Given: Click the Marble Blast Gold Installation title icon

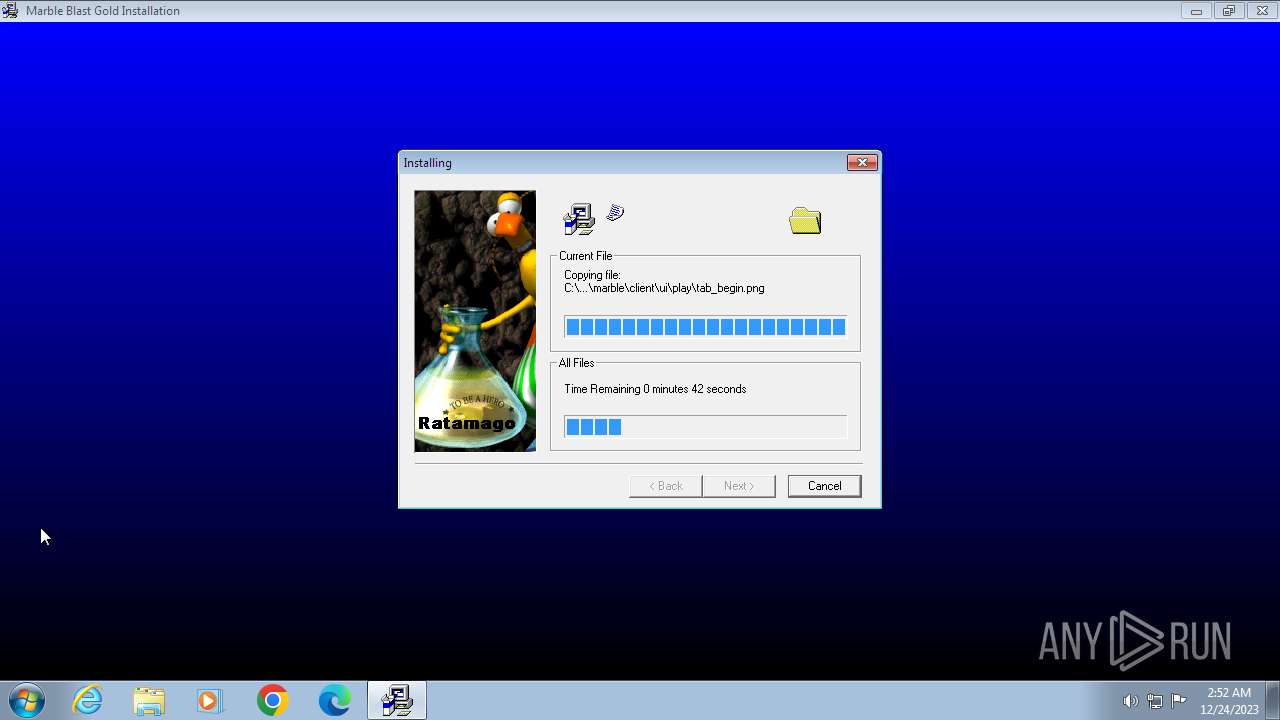Looking at the screenshot, I should [10, 11].
